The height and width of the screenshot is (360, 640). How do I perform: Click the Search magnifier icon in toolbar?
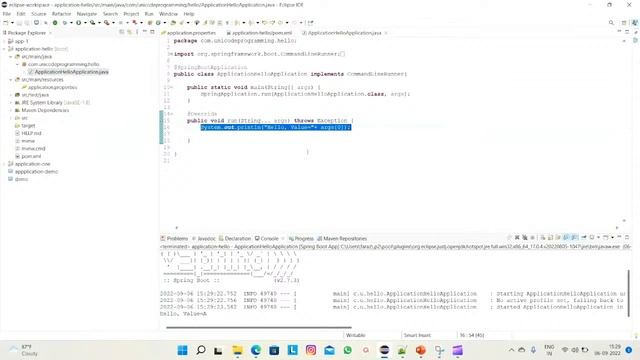611,23
